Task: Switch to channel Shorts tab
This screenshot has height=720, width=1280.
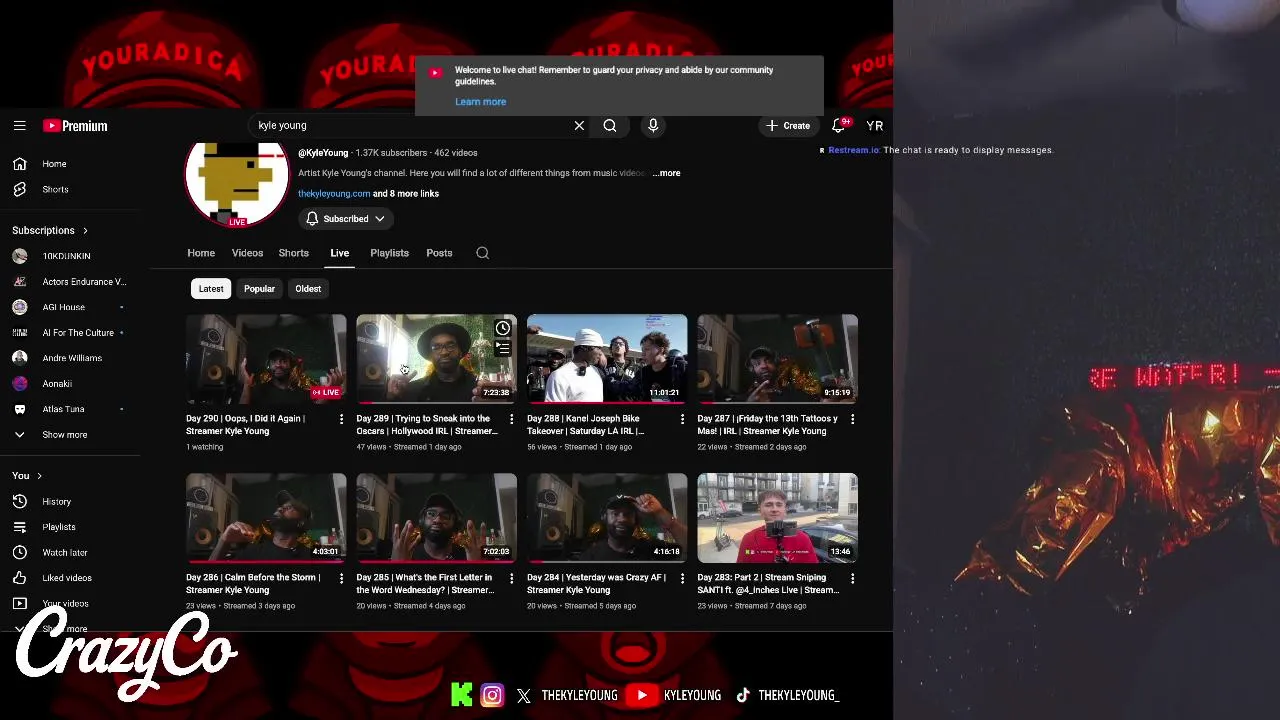Action: pos(294,253)
